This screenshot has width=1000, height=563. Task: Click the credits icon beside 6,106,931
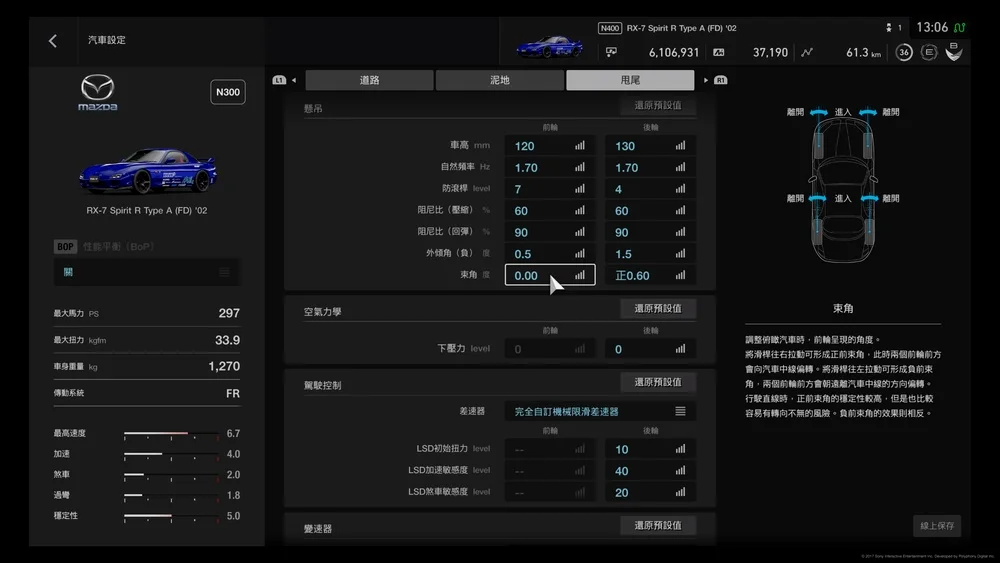[611, 52]
